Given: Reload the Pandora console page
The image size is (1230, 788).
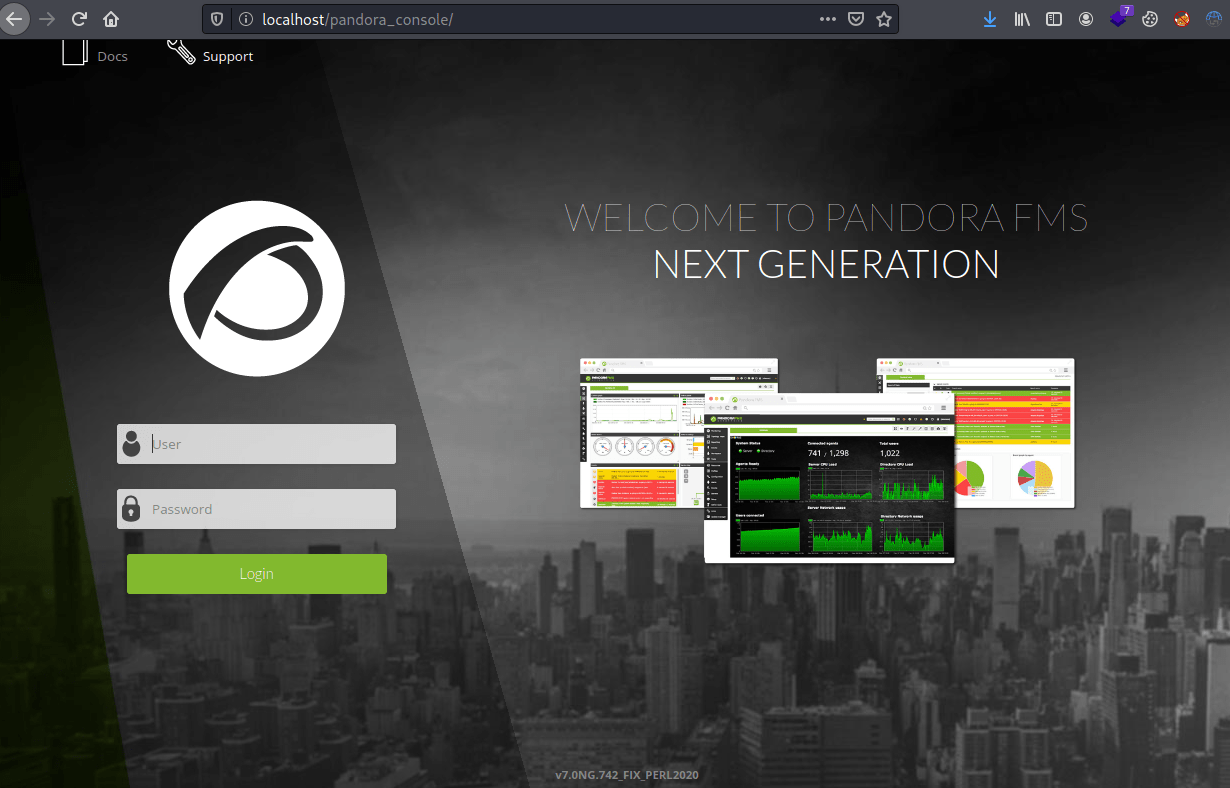Looking at the screenshot, I should 79,19.
